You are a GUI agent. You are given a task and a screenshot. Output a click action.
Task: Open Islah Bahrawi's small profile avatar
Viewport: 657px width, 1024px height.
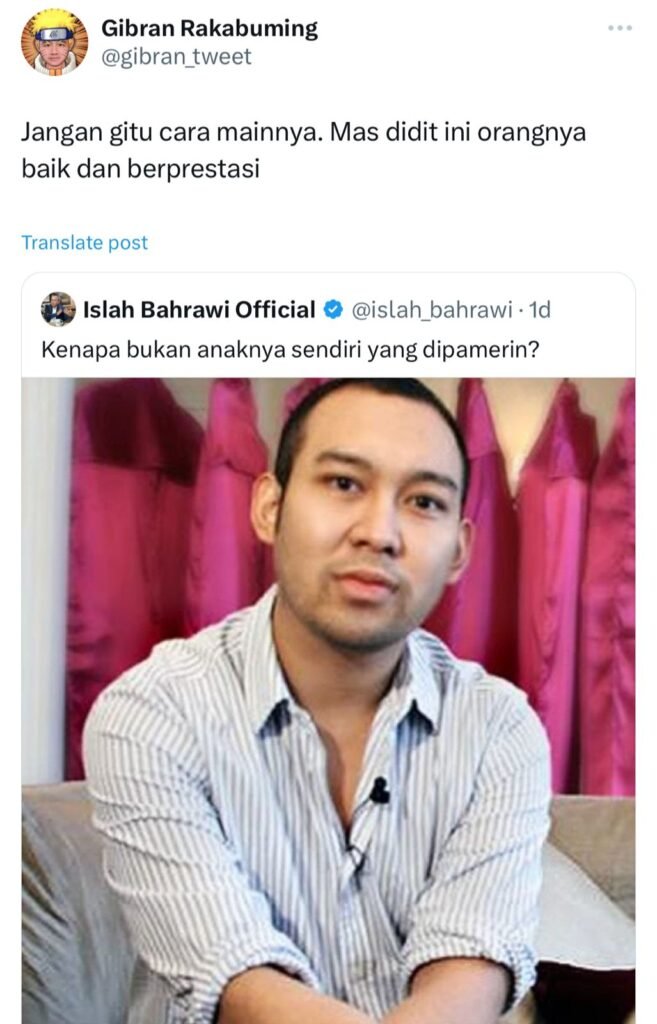(58, 309)
